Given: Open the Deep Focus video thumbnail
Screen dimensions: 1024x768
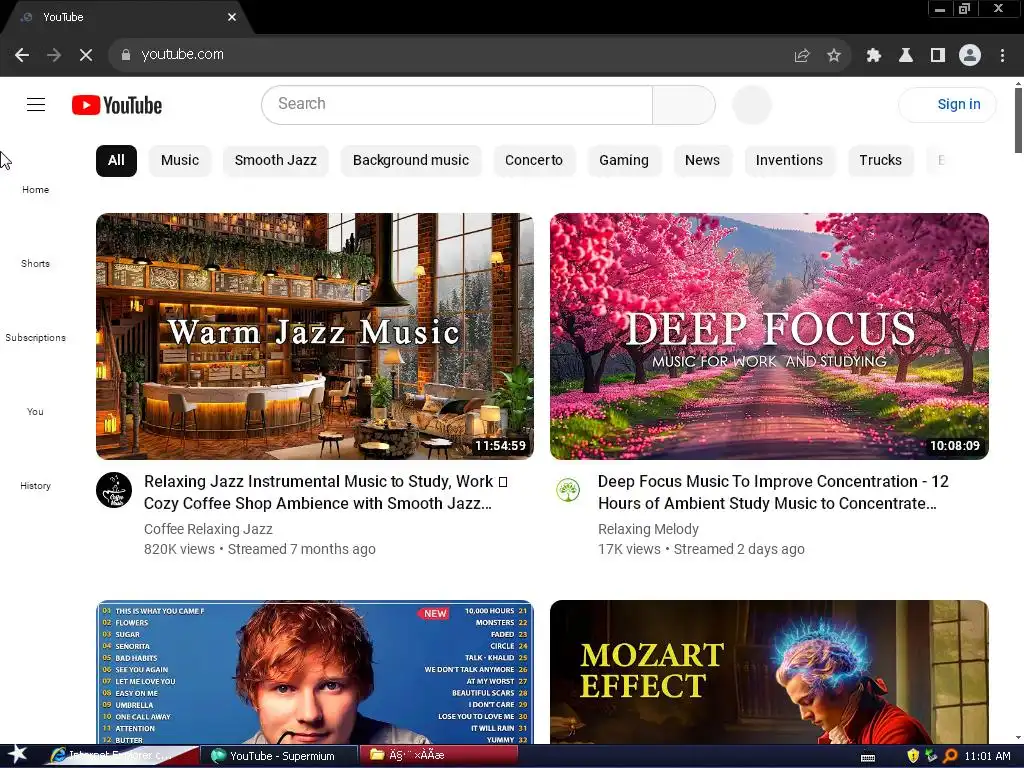Looking at the screenshot, I should click(x=769, y=336).
